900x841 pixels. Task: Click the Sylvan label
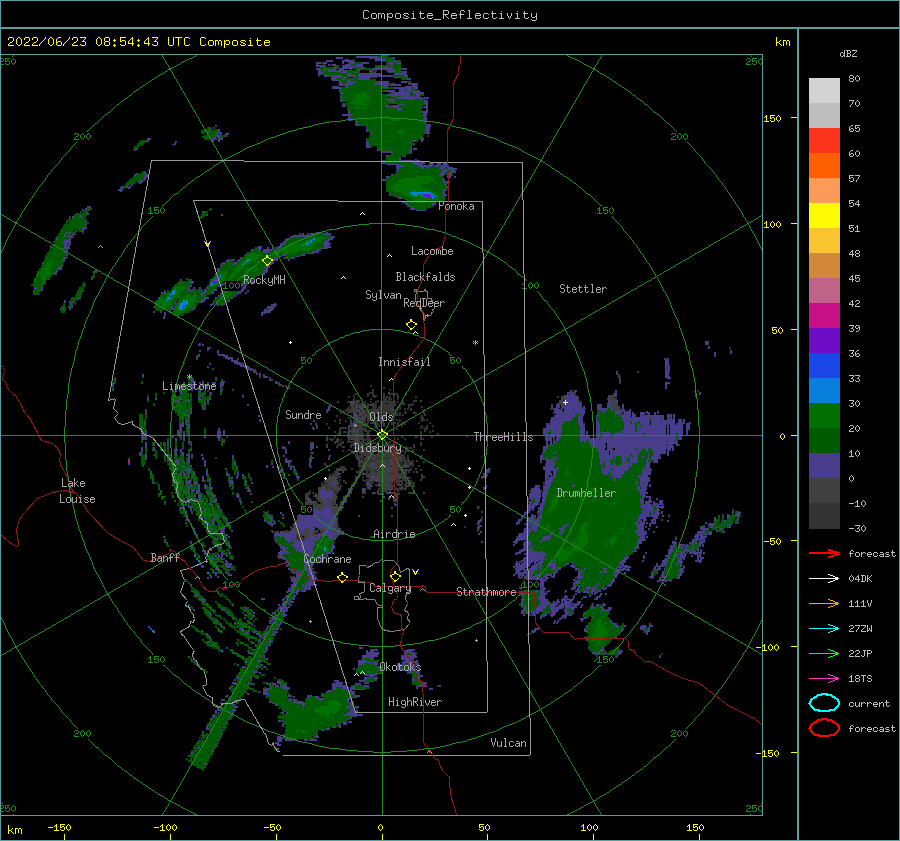click(x=383, y=295)
